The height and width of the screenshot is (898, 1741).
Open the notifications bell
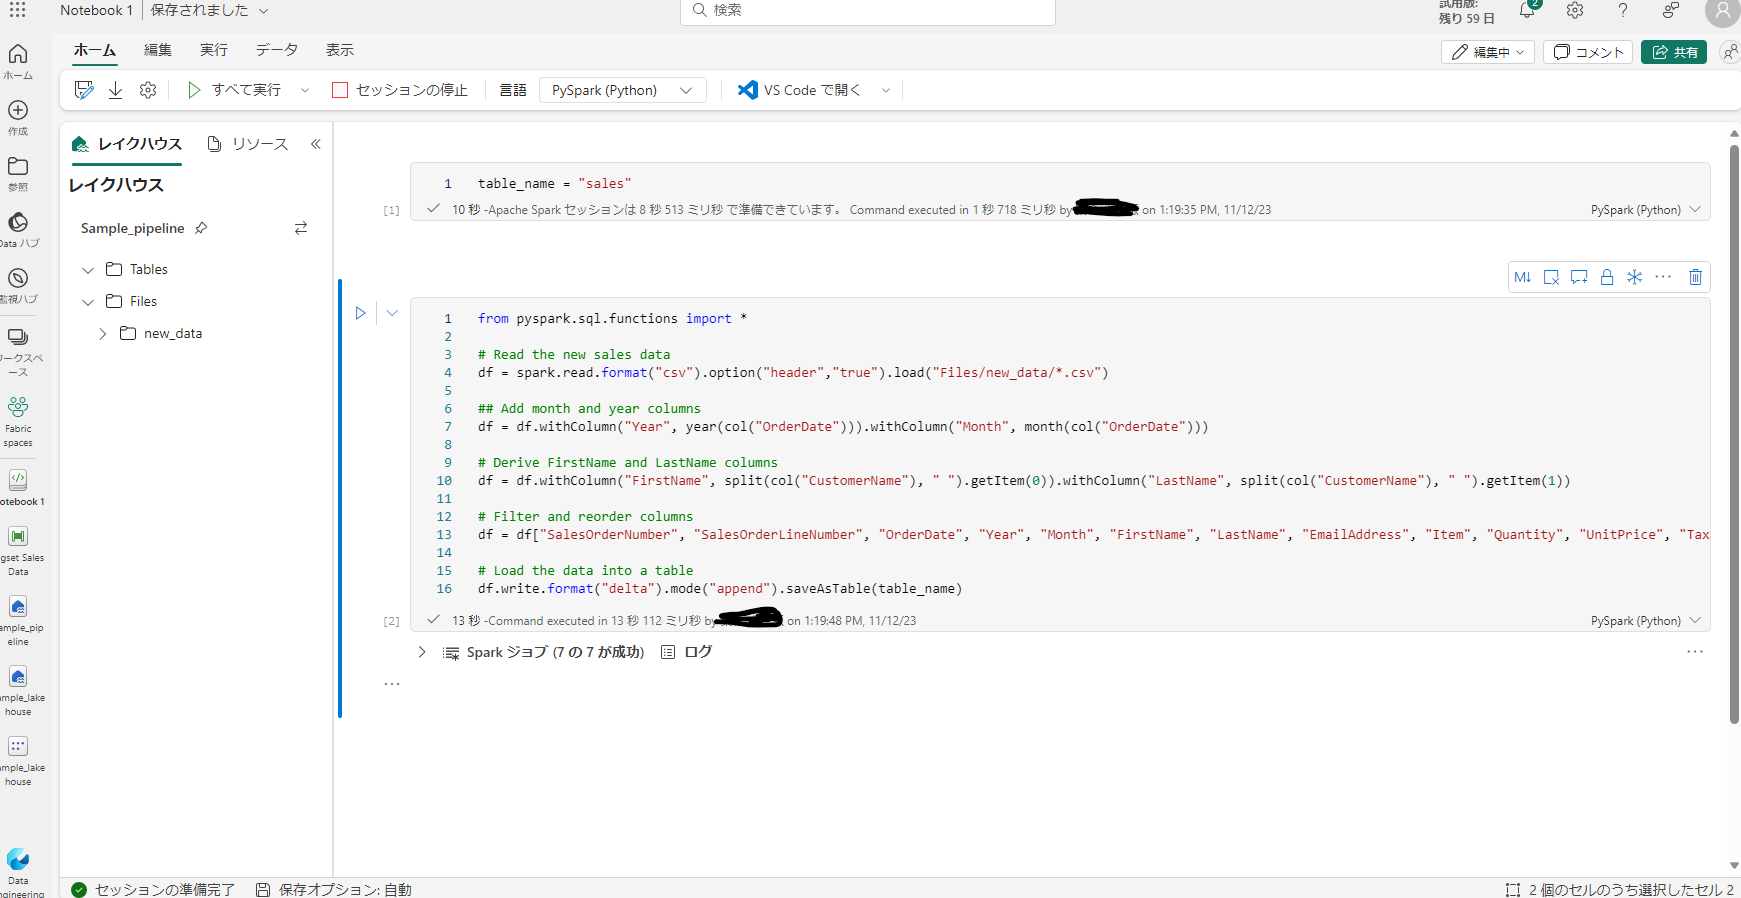point(1527,10)
